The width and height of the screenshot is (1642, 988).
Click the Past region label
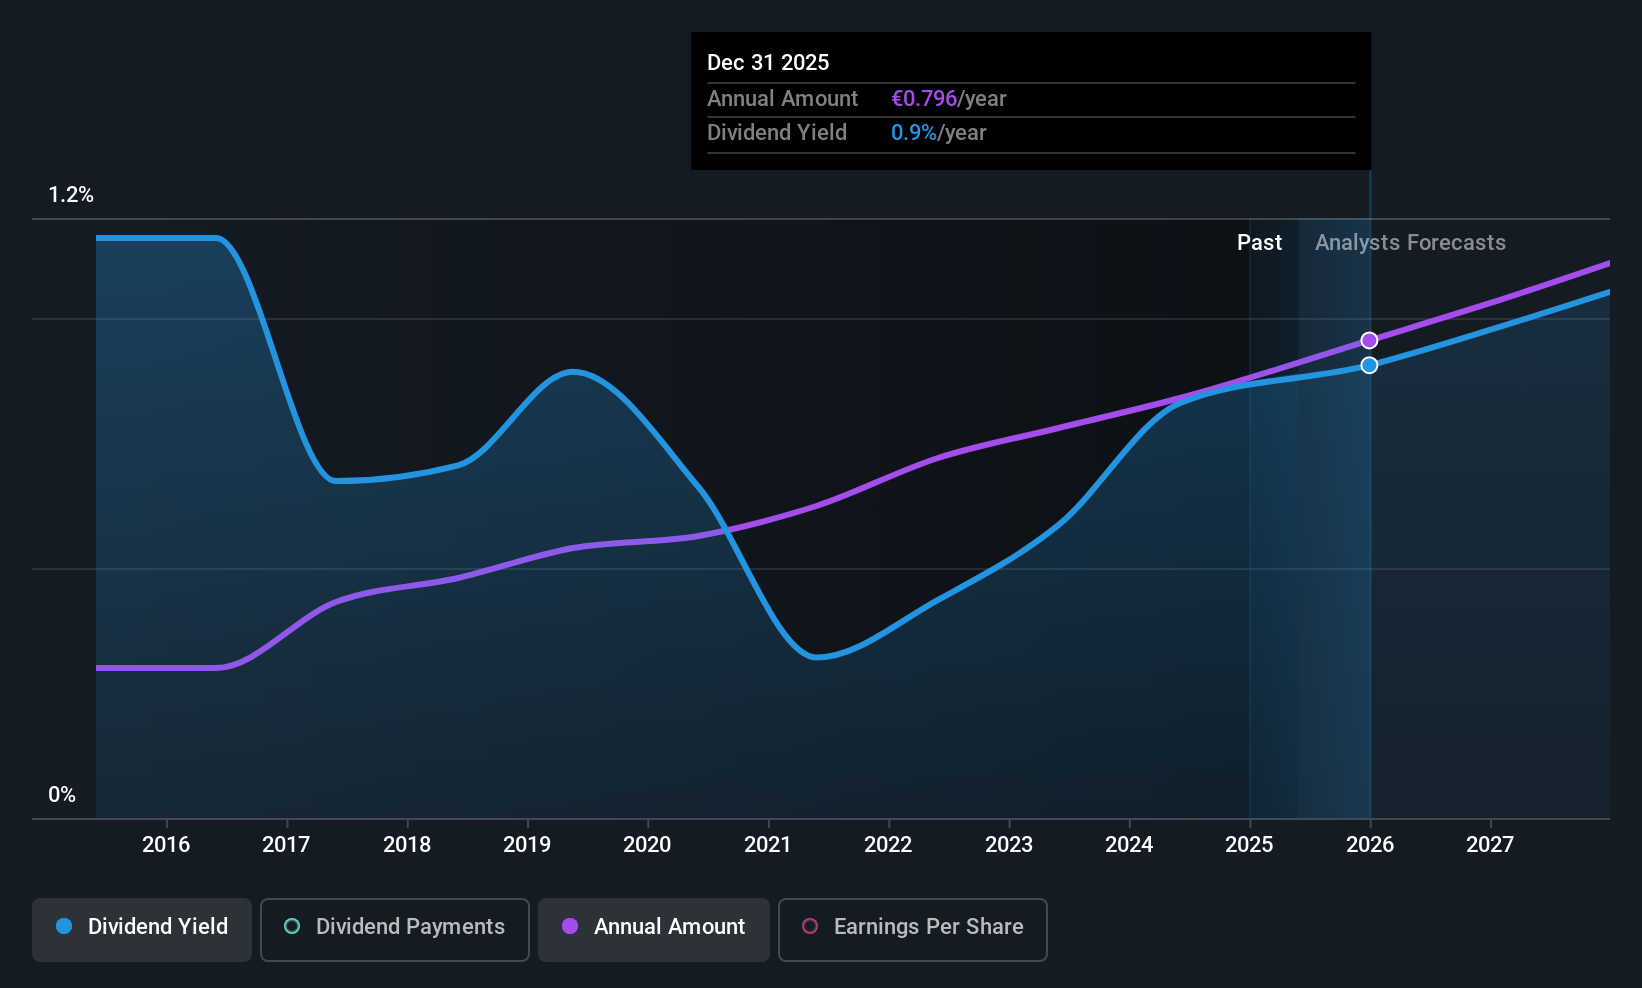pyautogui.click(x=1259, y=243)
